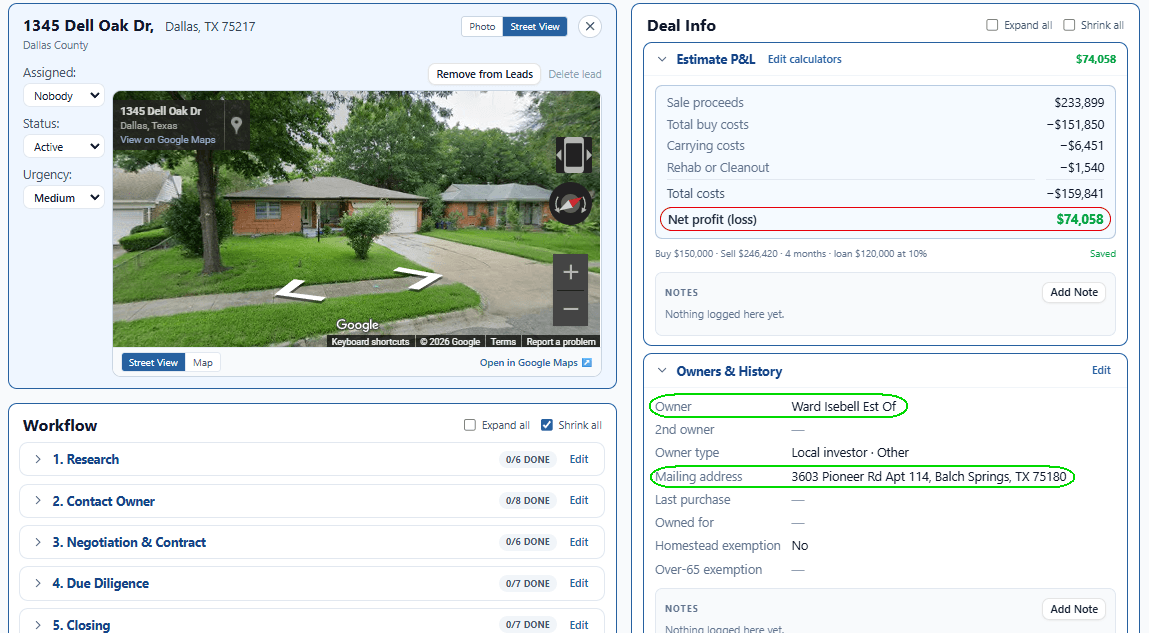
Task: Select the top Street View toggle button
Action: tap(535, 26)
